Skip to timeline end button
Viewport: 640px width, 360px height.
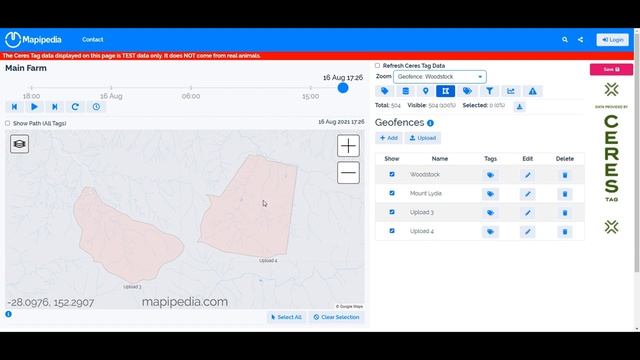[55, 107]
